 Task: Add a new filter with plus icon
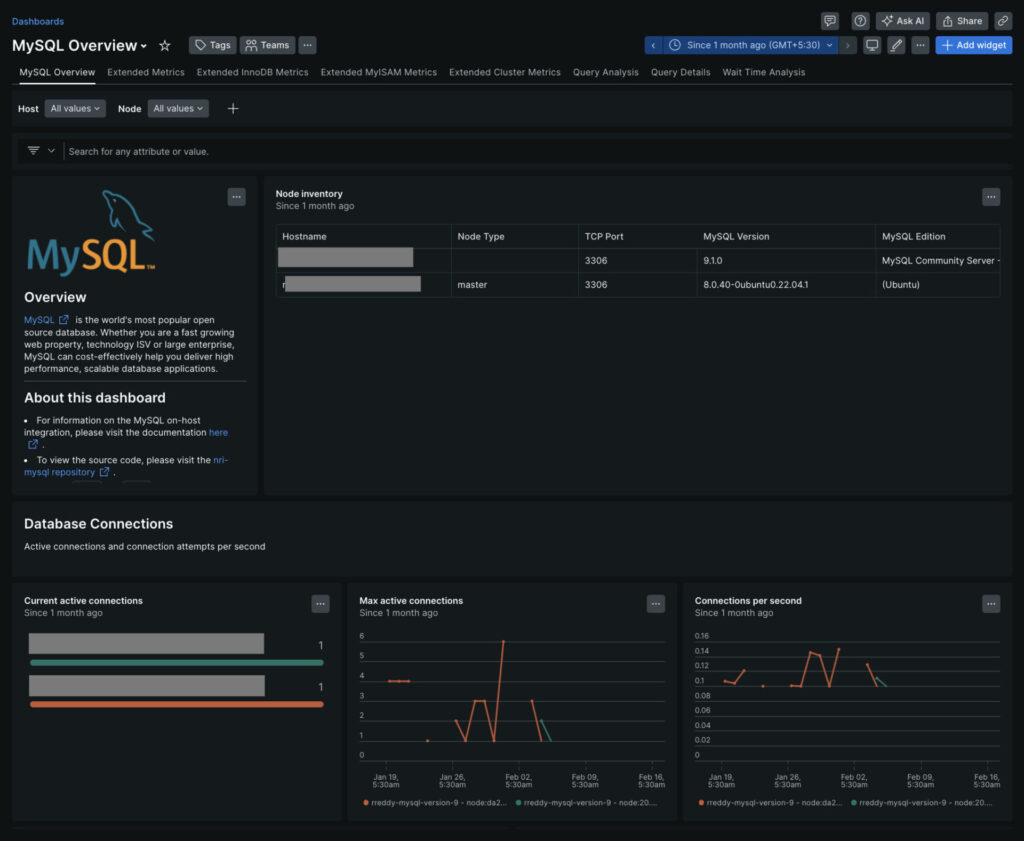tap(233, 108)
